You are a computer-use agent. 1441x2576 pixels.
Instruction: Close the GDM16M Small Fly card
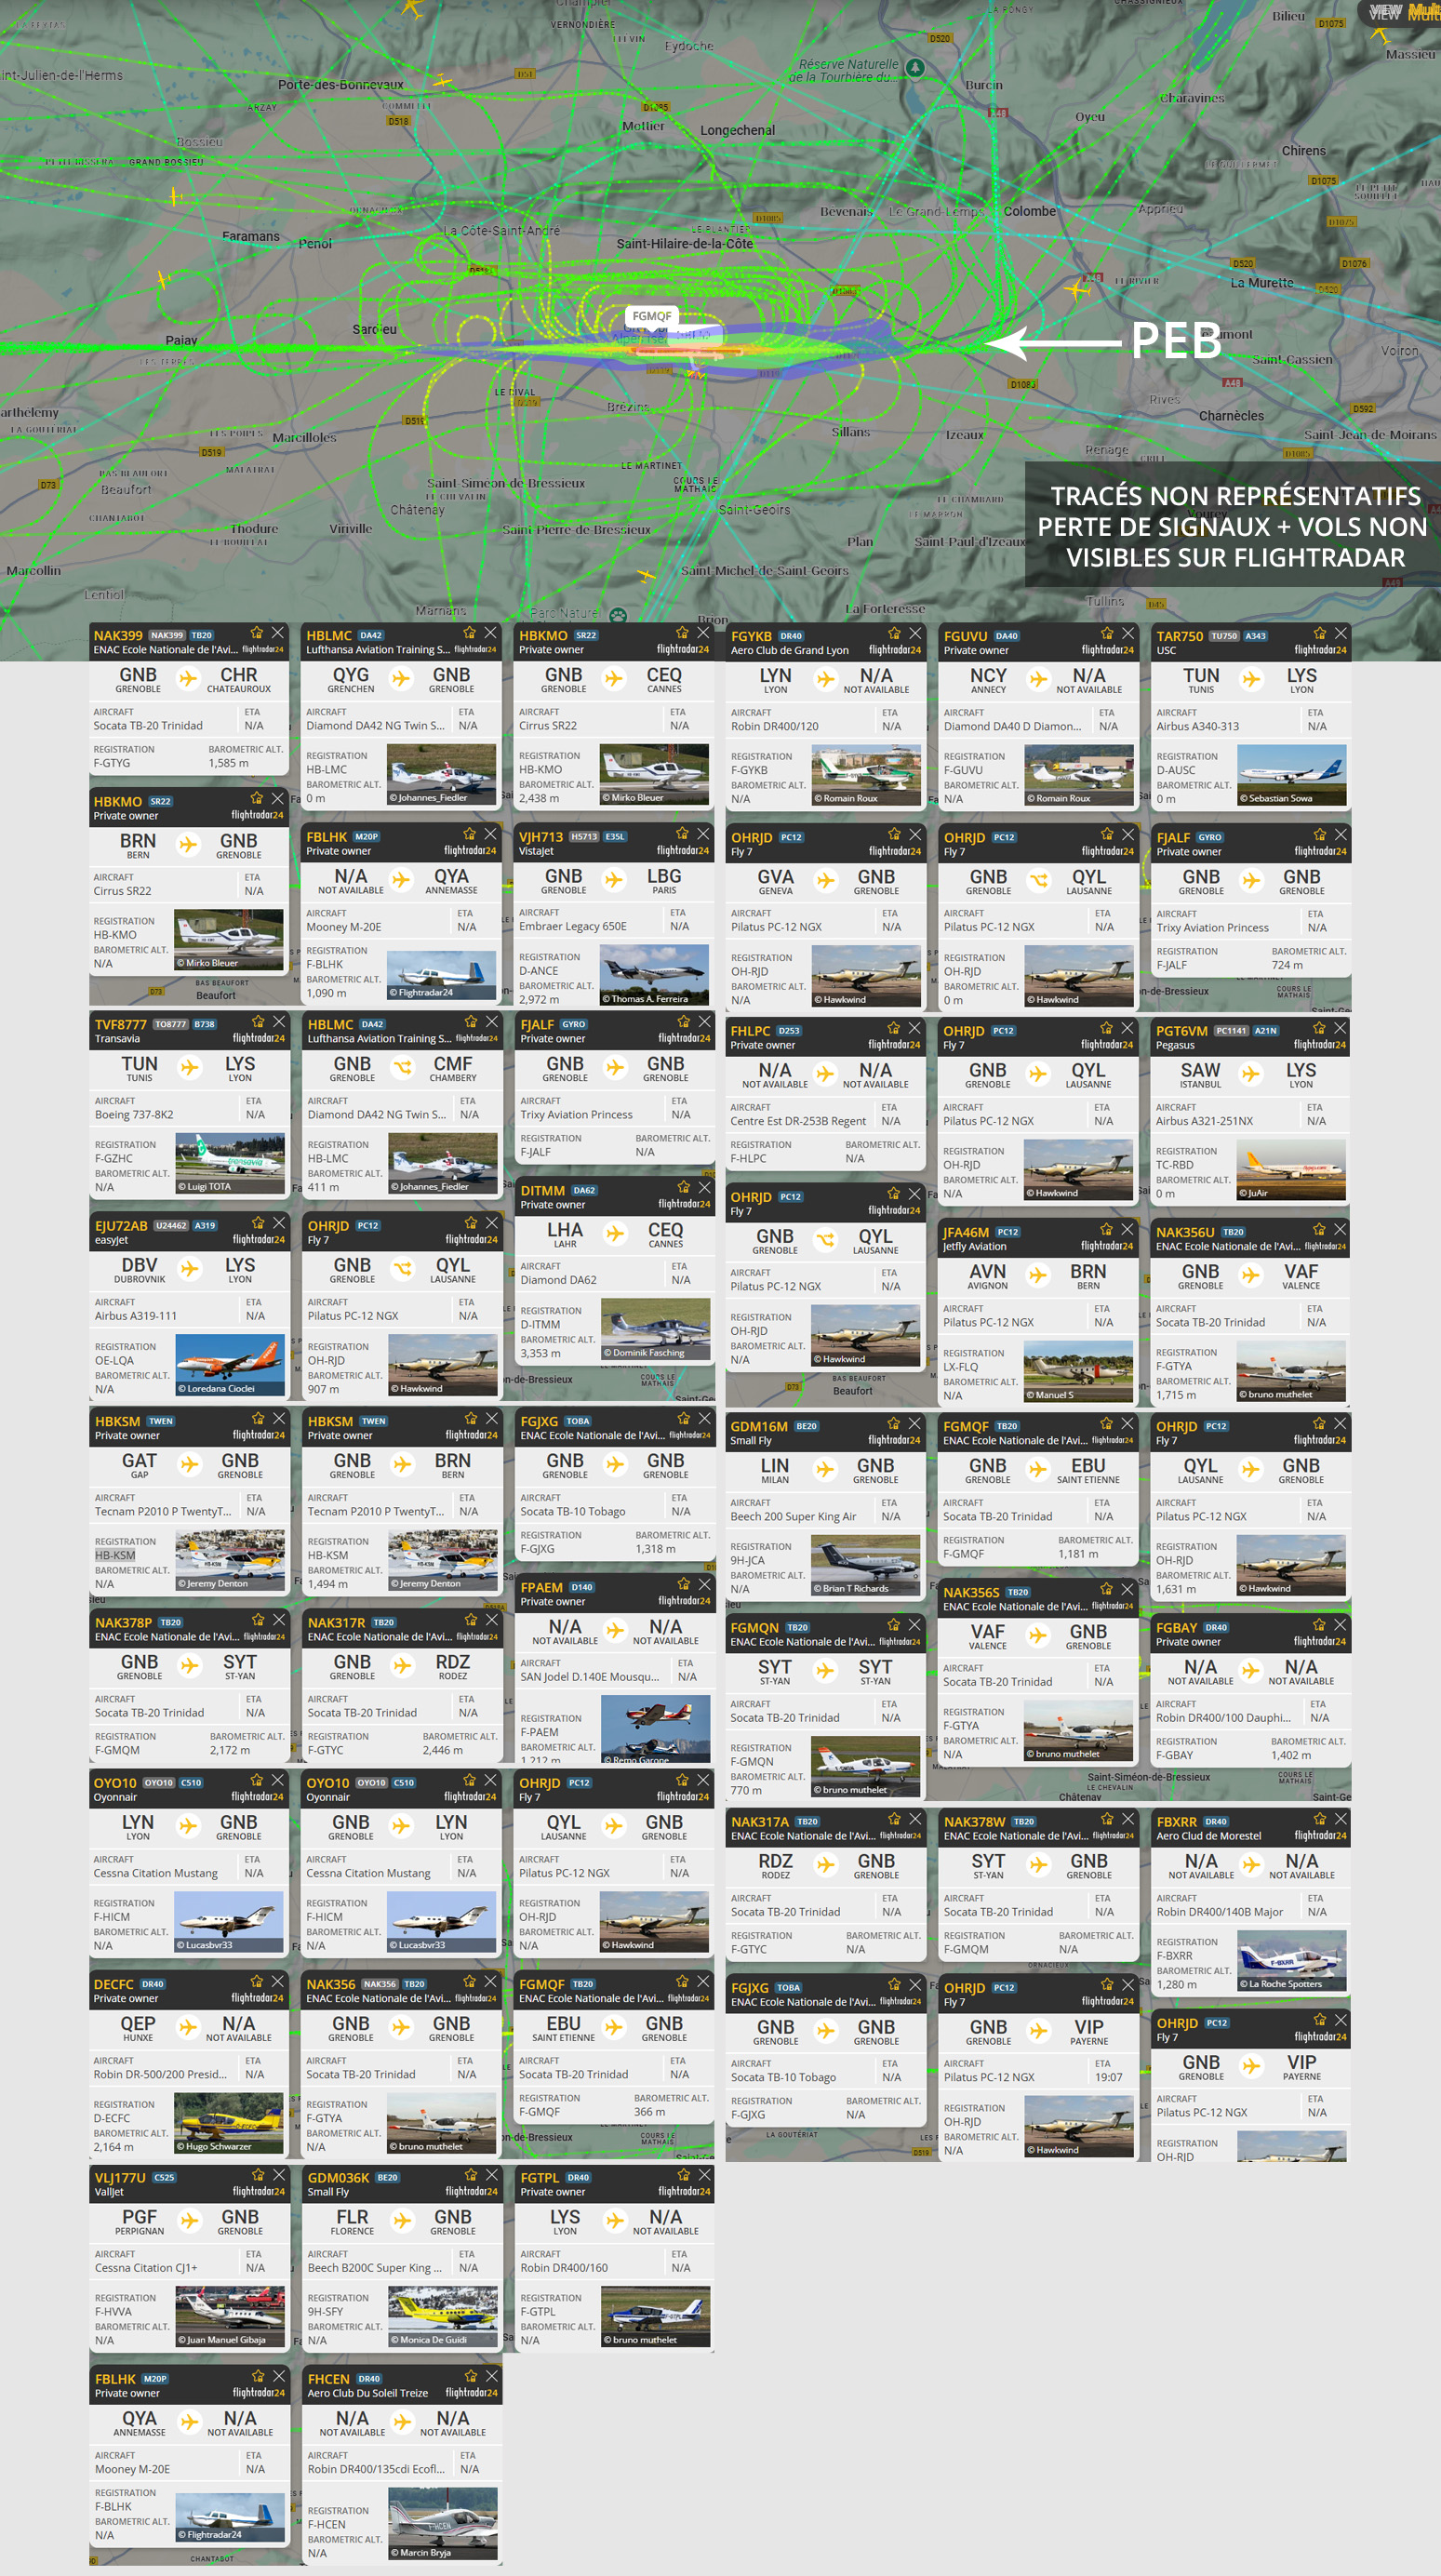[x=914, y=1423]
